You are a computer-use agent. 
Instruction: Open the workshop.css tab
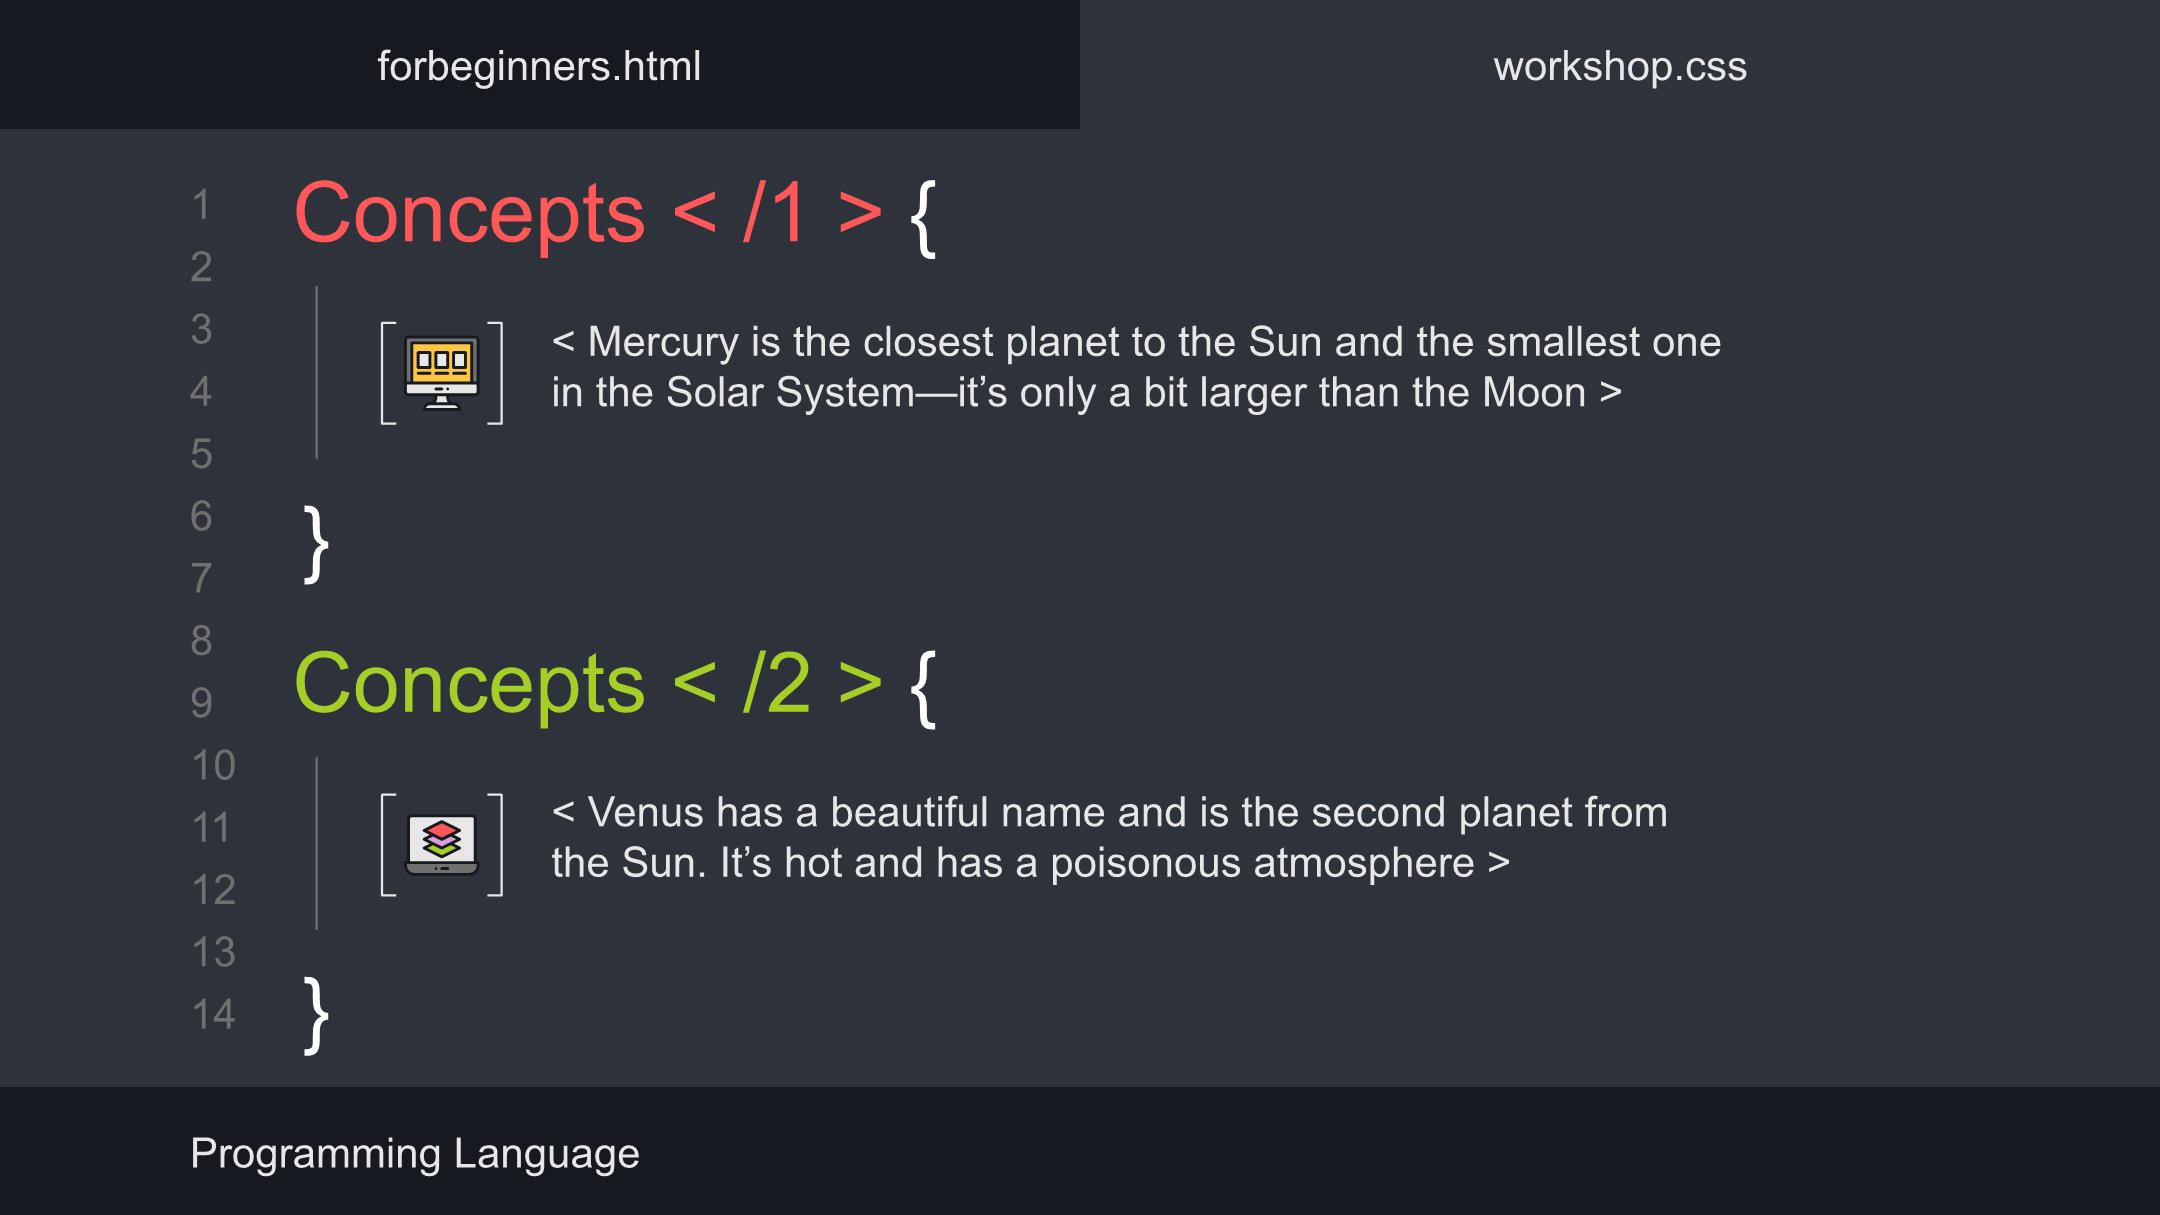click(x=1620, y=66)
